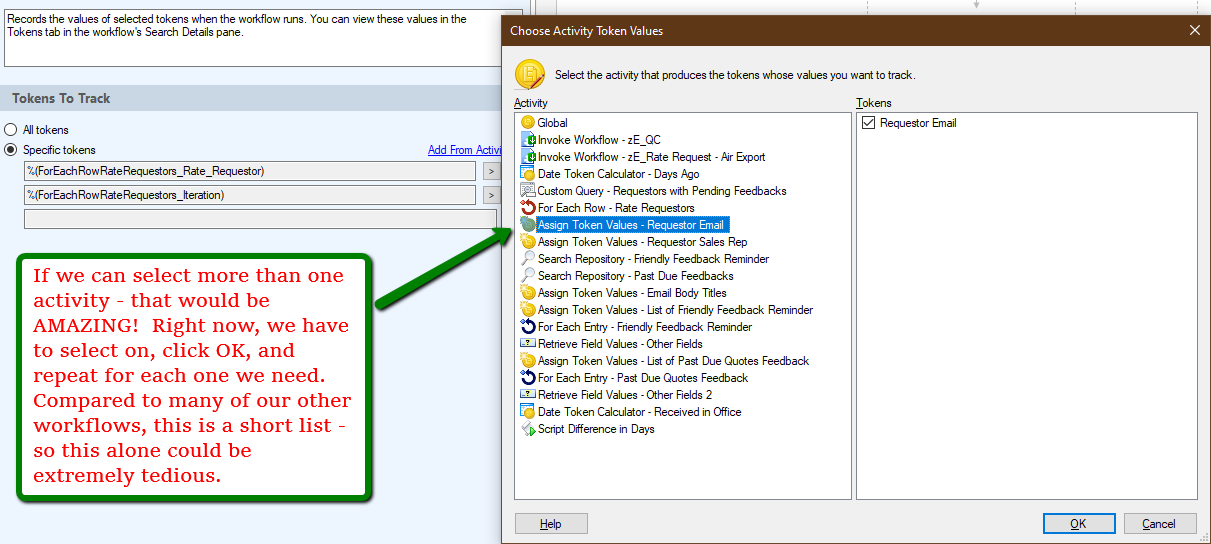Select For Each Entry - Friendly Feedback Reminder
Screen dimensions: 1211x544
[644, 327]
